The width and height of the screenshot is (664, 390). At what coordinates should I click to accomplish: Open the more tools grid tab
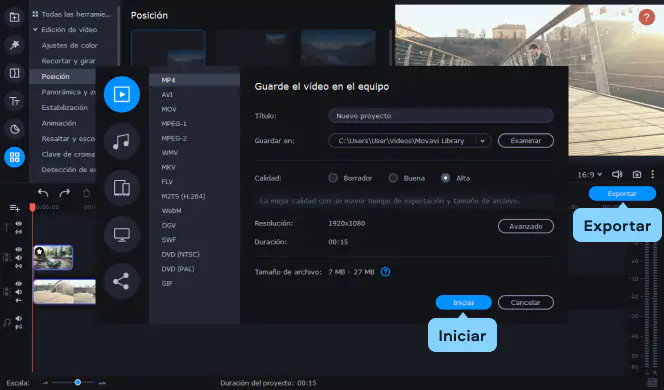[x=14, y=157]
